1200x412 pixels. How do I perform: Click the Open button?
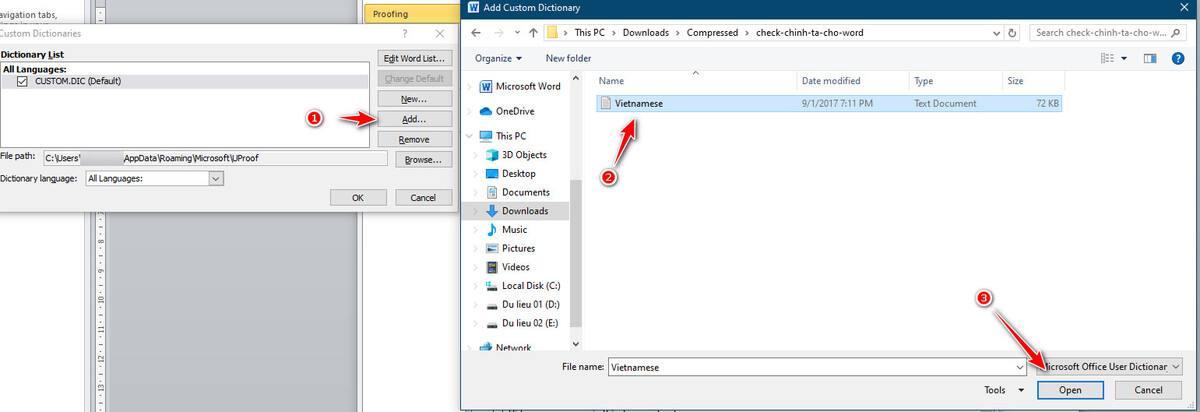coord(1070,390)
